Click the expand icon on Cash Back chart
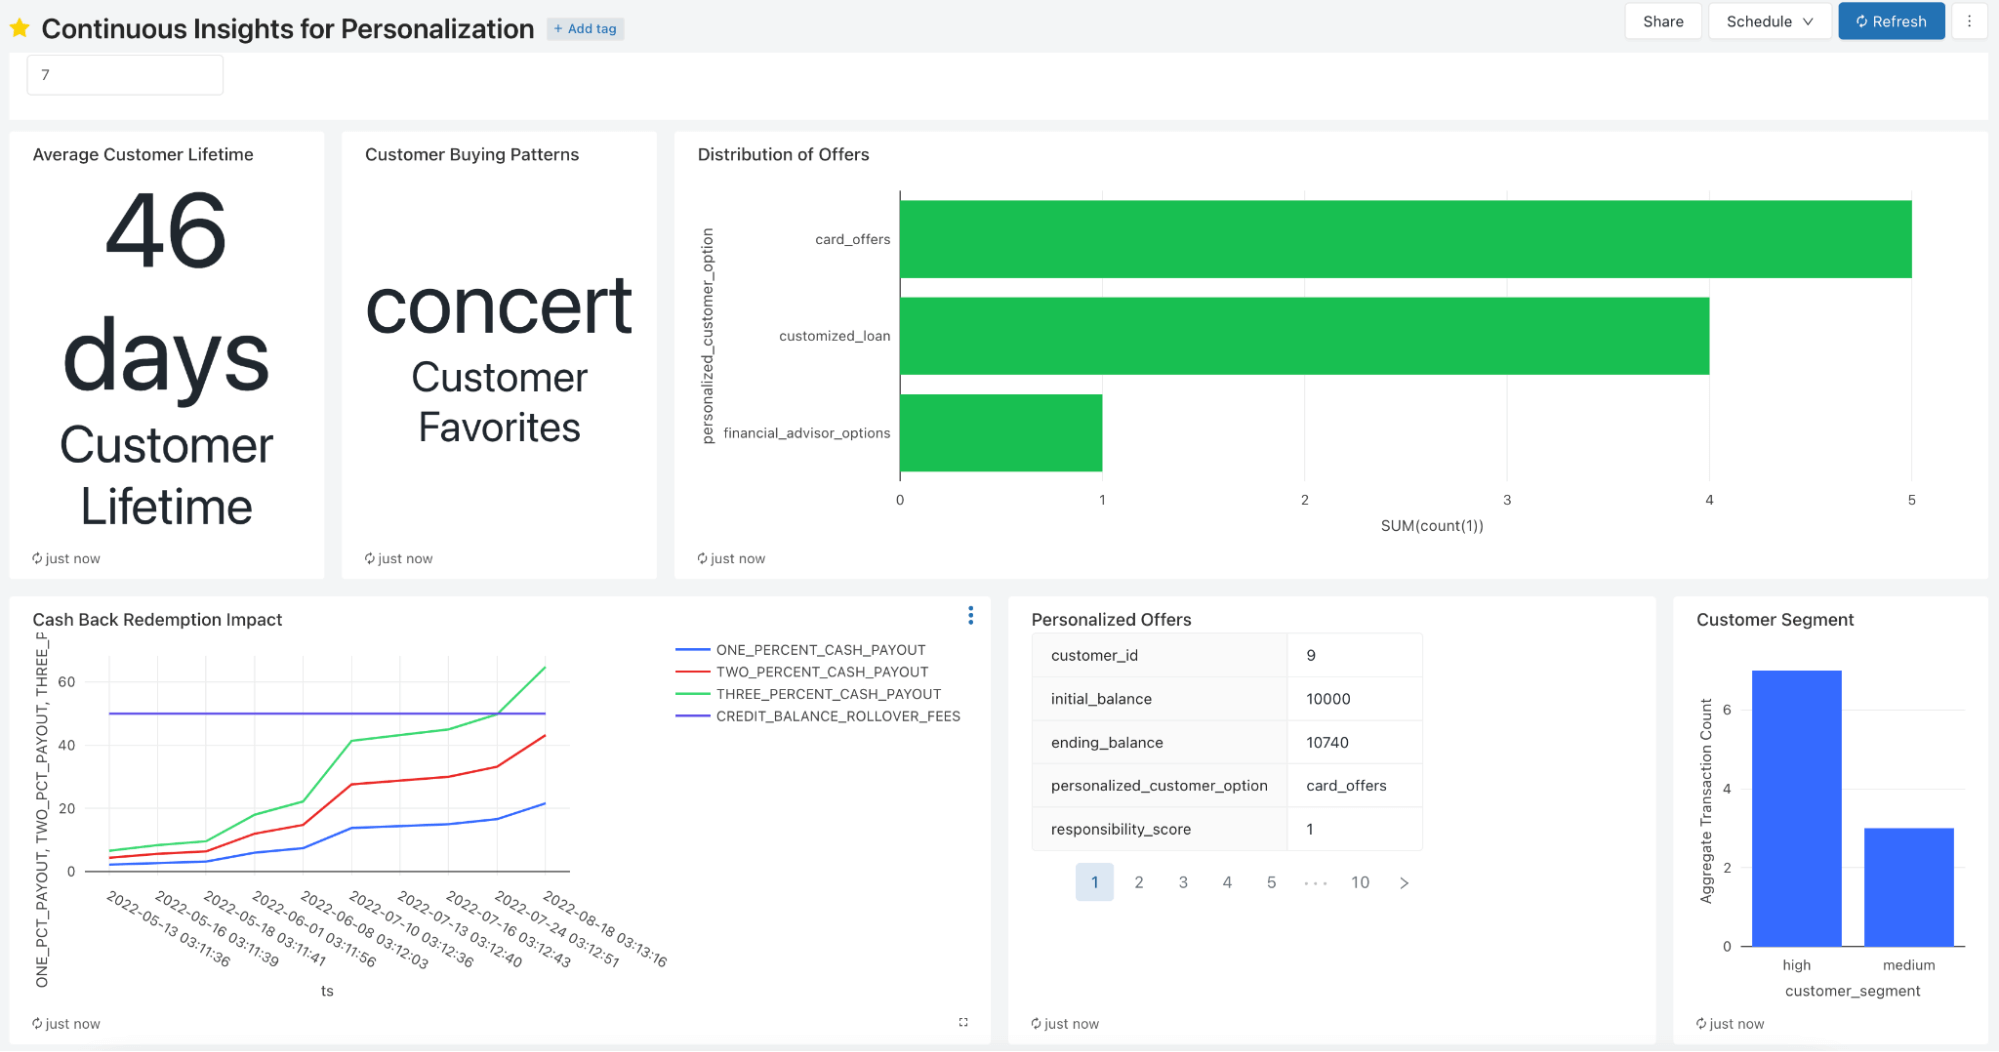This screenshot has width=1999, height=1052. [963, 1022]
